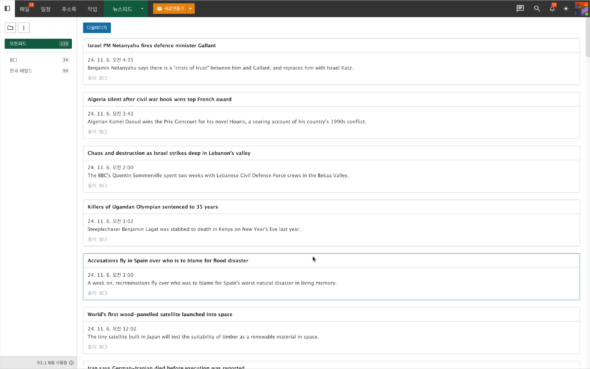Expand the 뉴스피드 tab dropdown arrow
The height and width of the screenshot is (369, 590).
pyautogui.click(x=142, y=8)
